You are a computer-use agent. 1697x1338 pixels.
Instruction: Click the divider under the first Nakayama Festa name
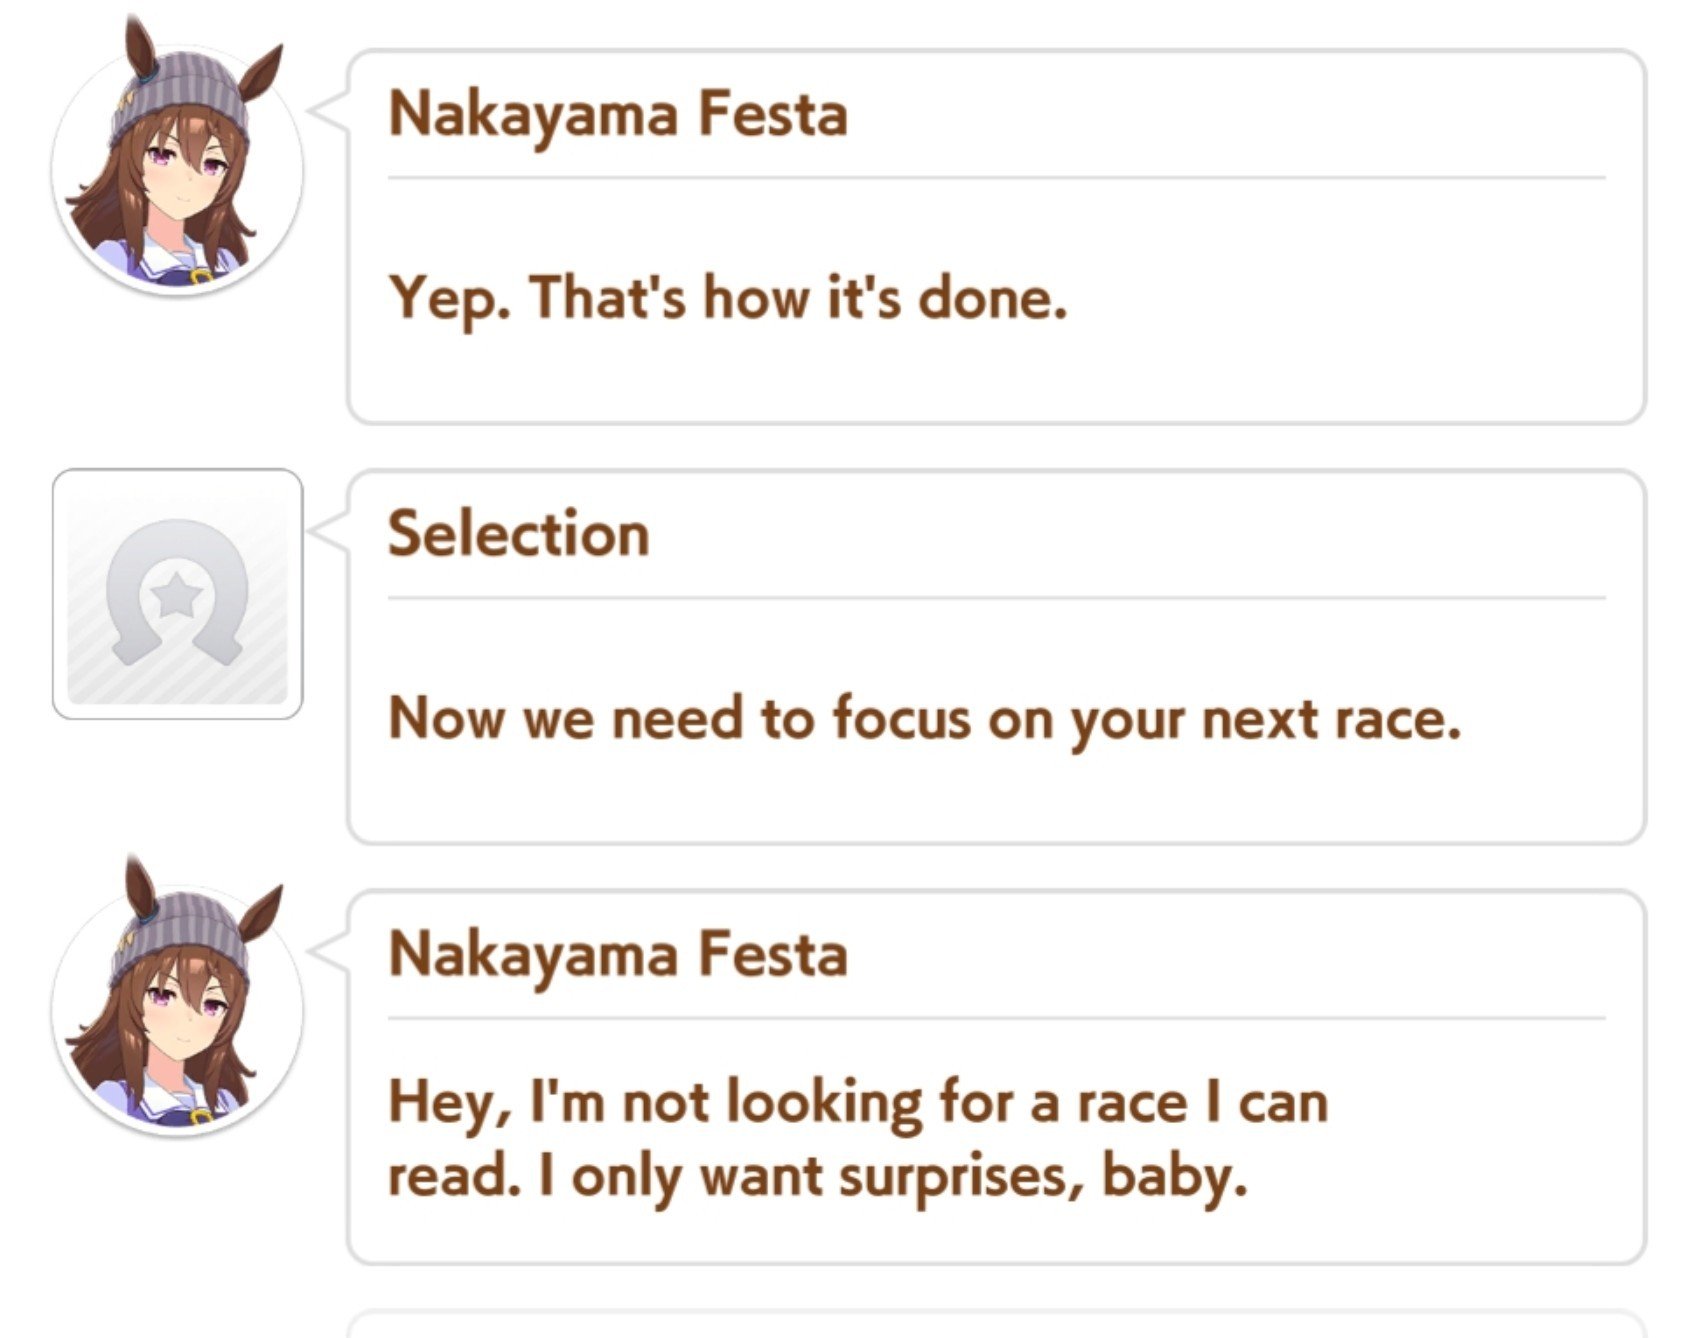click(997, 178)
